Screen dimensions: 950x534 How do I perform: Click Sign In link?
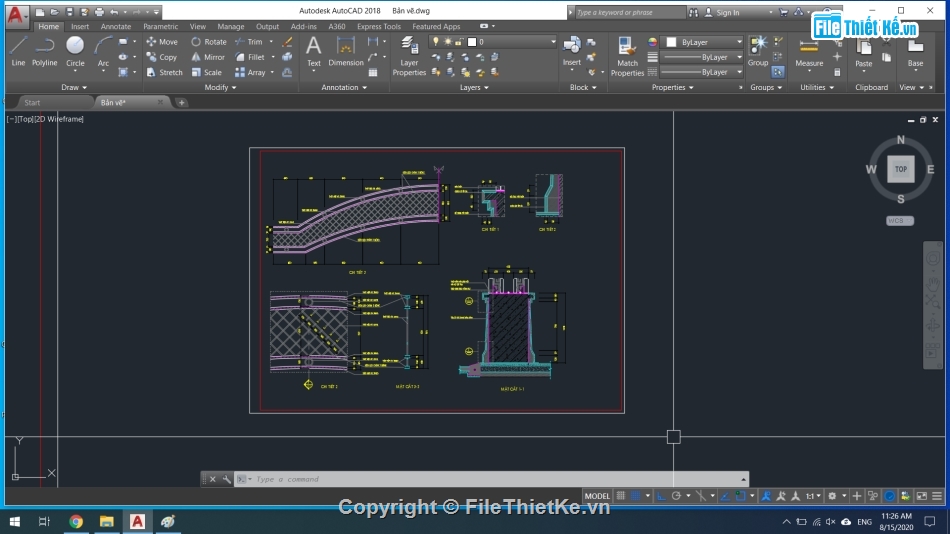coord(727,12)
